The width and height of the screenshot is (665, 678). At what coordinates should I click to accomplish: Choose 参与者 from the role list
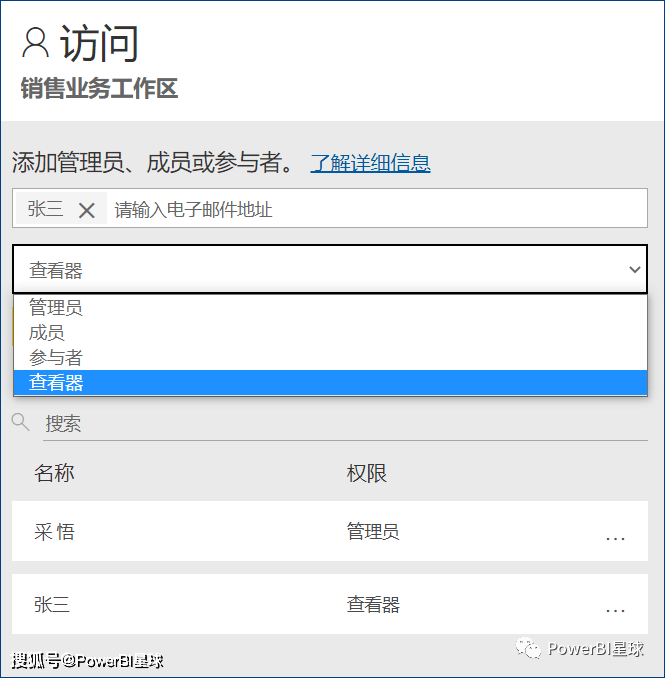click(330, 358)
